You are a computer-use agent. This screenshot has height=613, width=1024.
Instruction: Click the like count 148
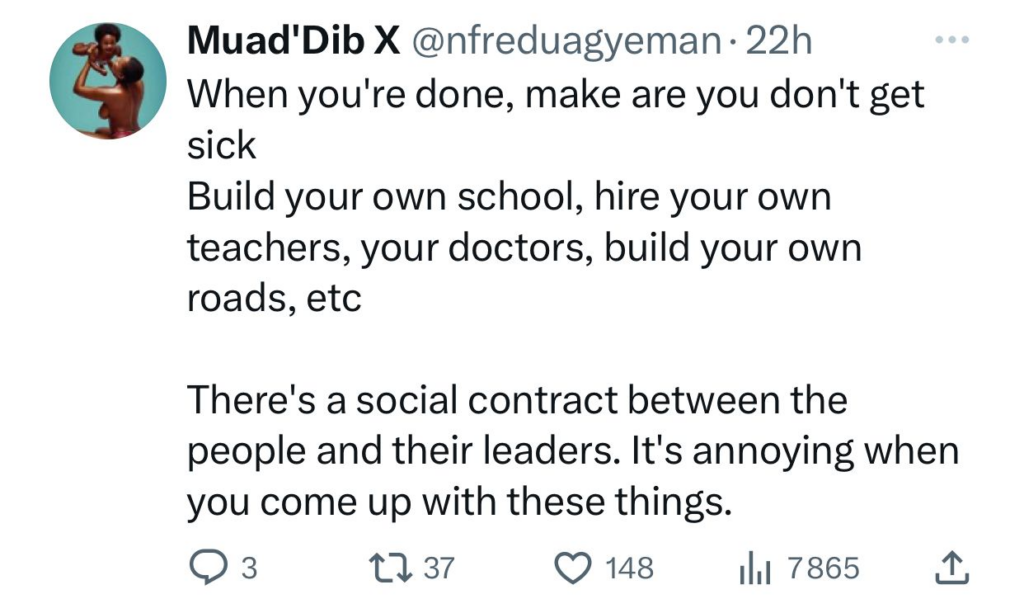(x=630, y=569)
